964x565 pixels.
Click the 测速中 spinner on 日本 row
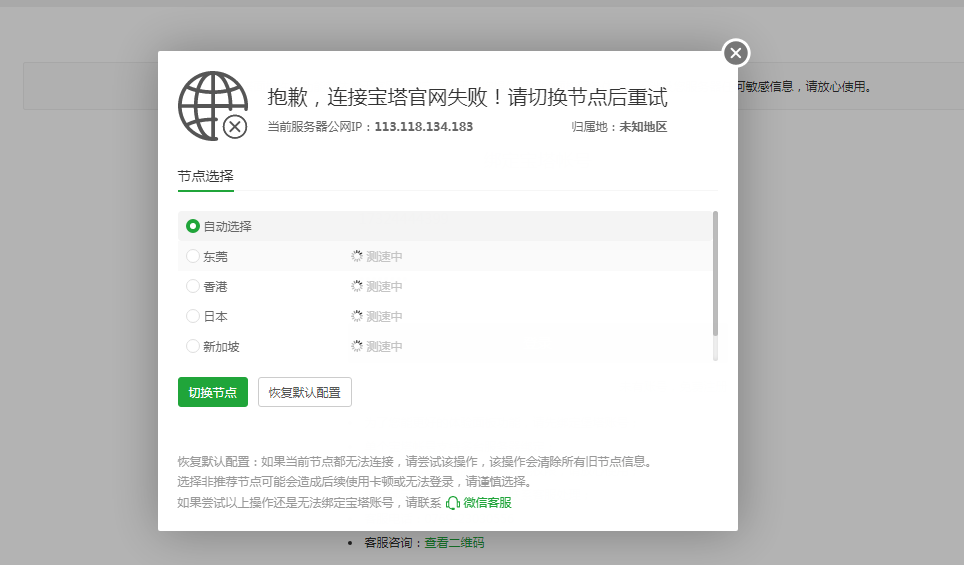pos(357,316)
